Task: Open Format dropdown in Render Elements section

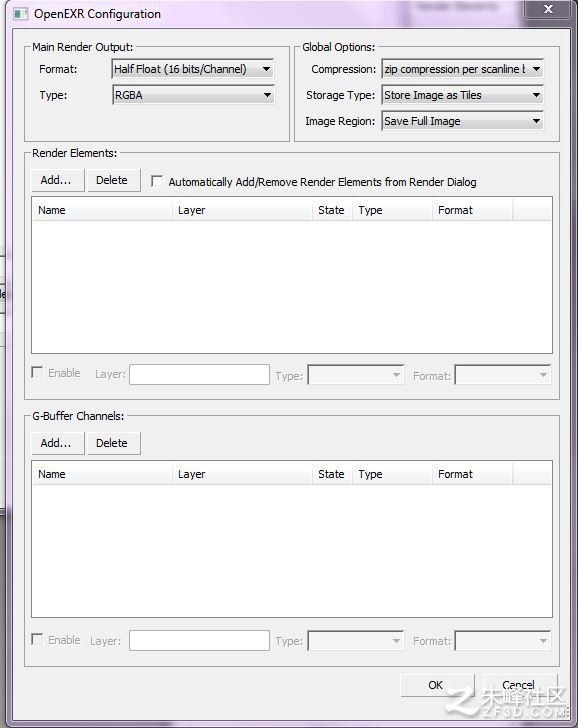Action: (x=503, y=375)
